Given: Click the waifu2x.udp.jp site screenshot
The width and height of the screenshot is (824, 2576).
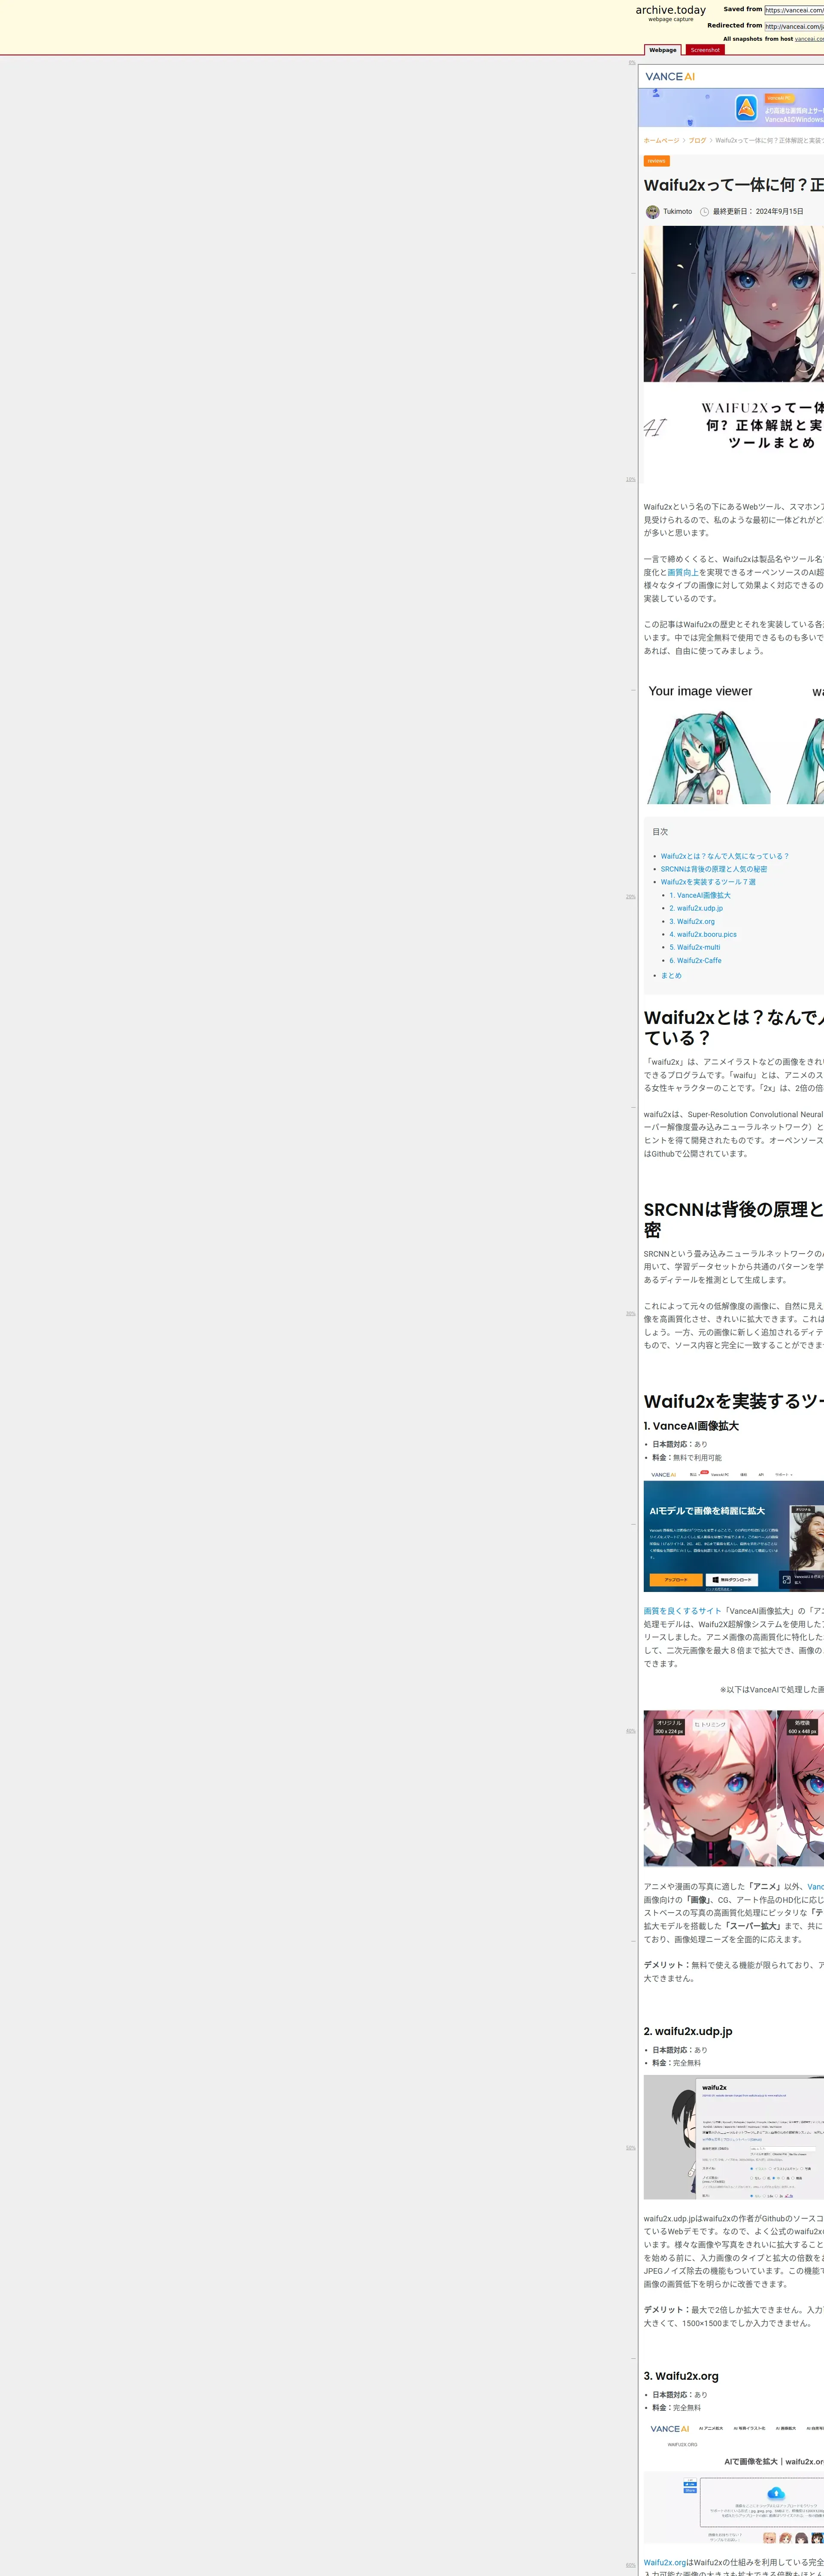Looking at the screenshot, I should 734,2137.
